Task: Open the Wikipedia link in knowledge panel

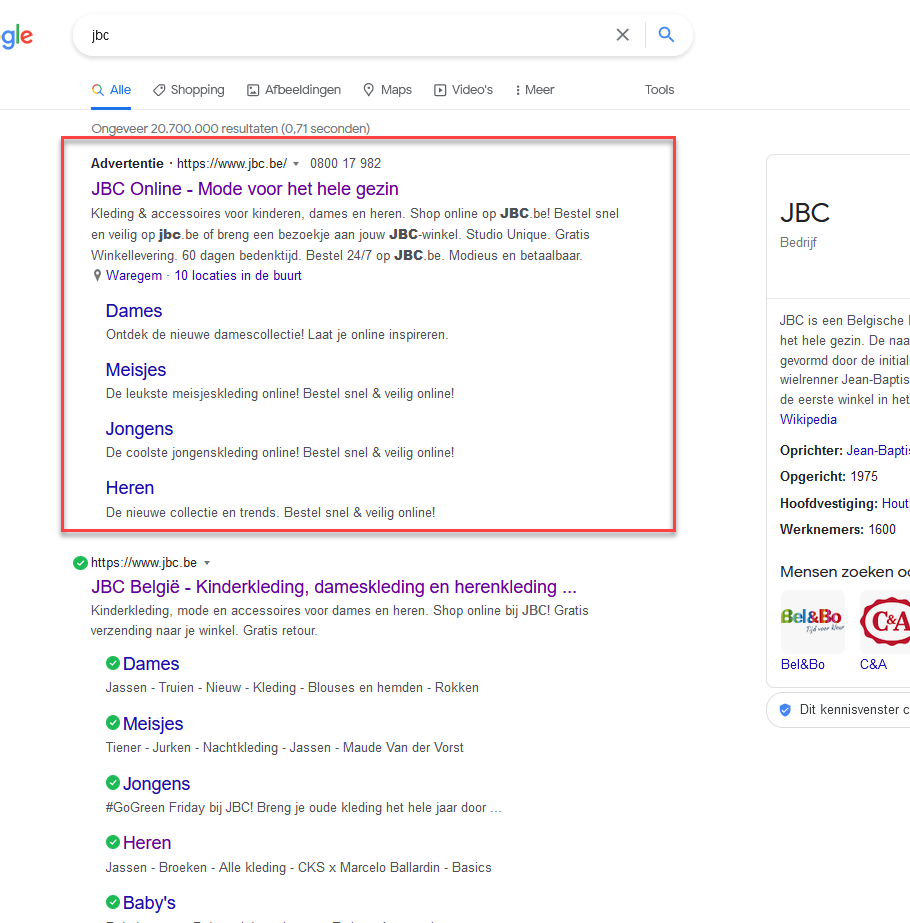Action: (808, 419)
